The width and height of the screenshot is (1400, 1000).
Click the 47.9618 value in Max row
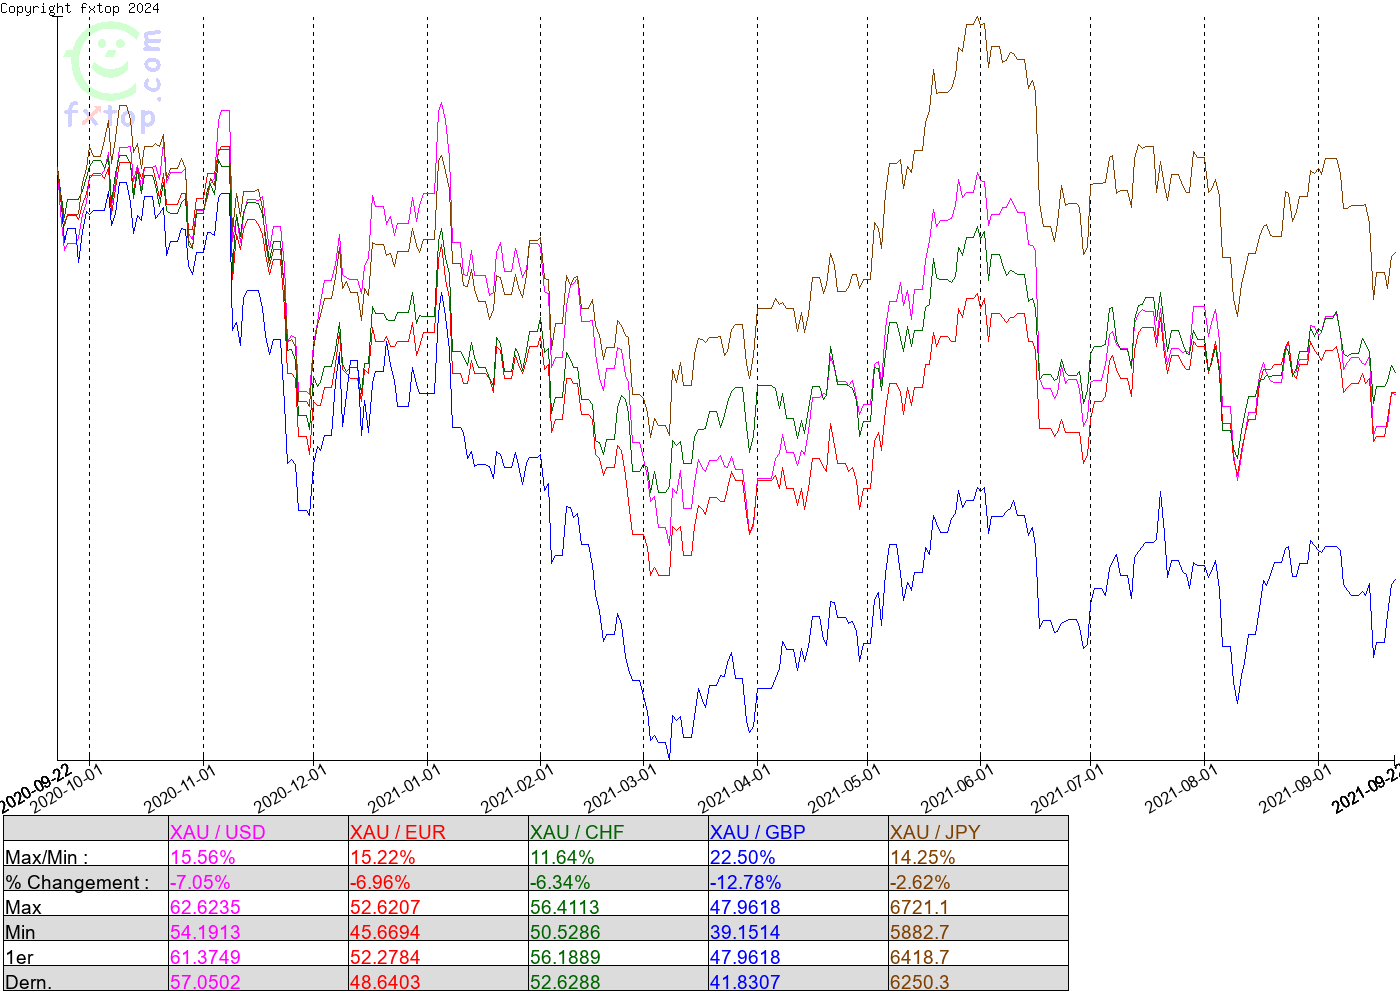pyautogui.click(x=745, y=907)
